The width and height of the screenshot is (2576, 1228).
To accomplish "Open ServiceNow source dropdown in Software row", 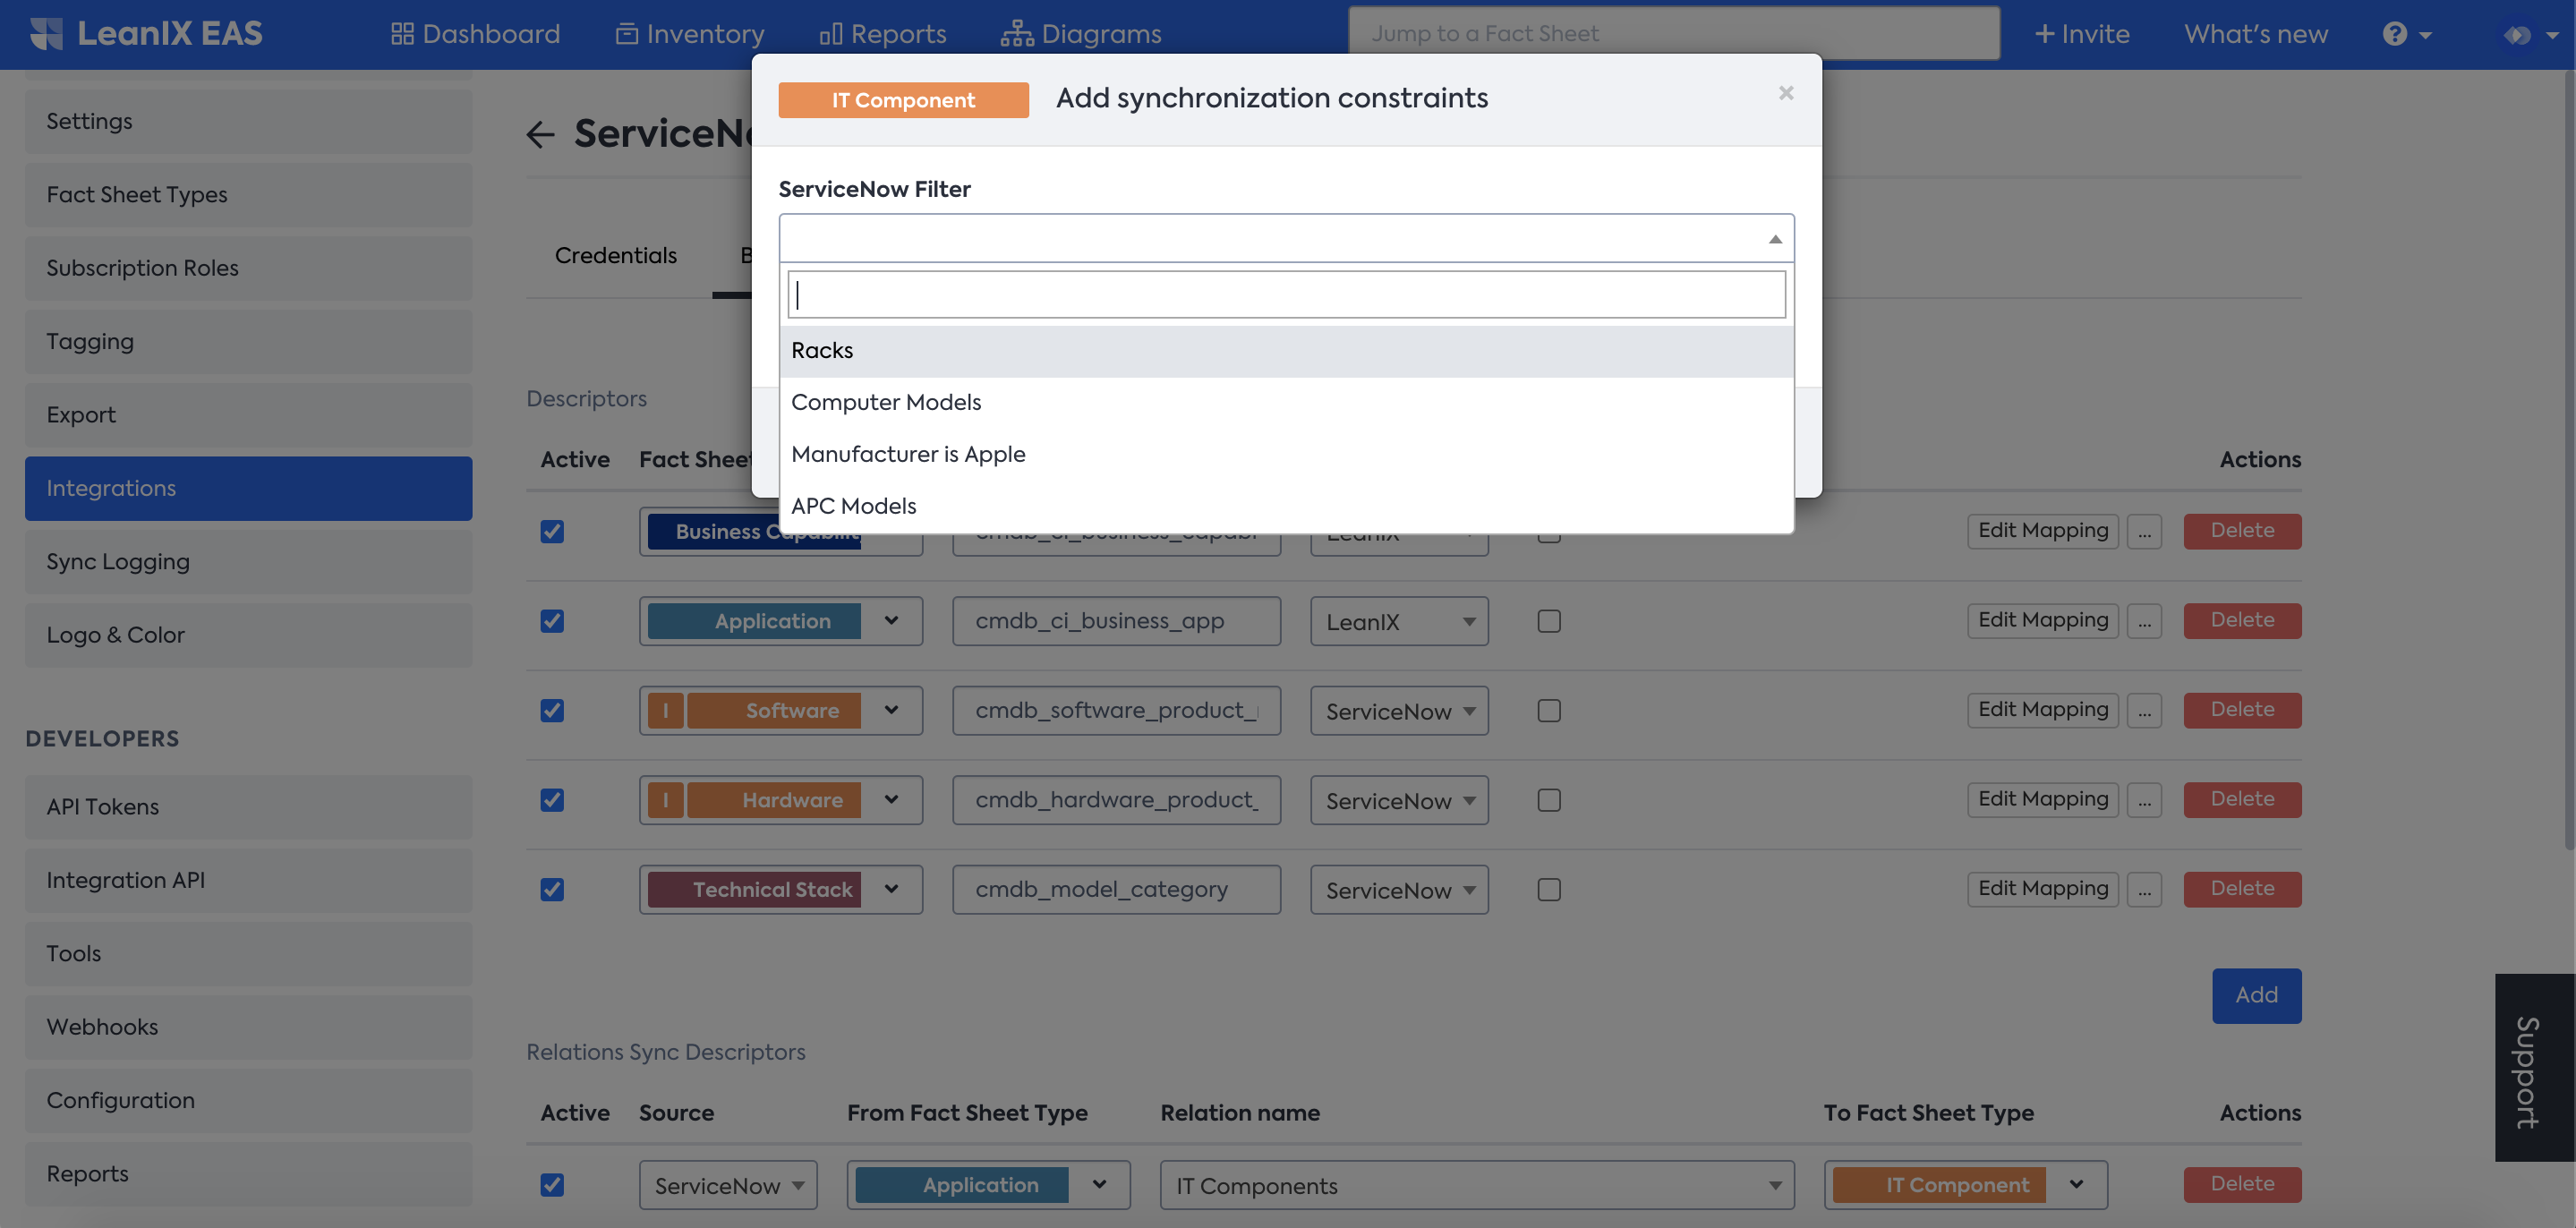I will coord(1399,710).
